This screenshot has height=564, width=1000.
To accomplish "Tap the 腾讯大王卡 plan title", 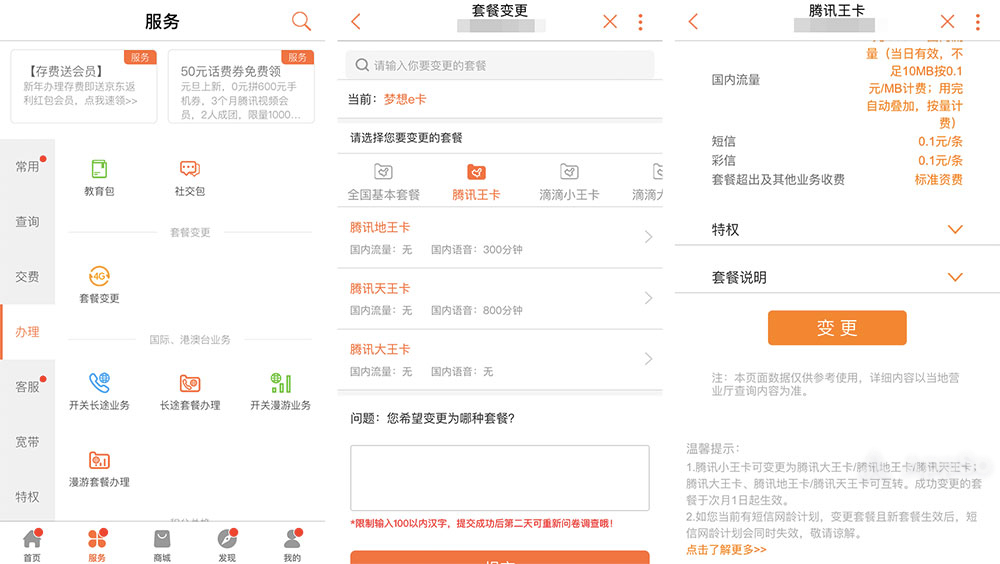I will (379, 350).
